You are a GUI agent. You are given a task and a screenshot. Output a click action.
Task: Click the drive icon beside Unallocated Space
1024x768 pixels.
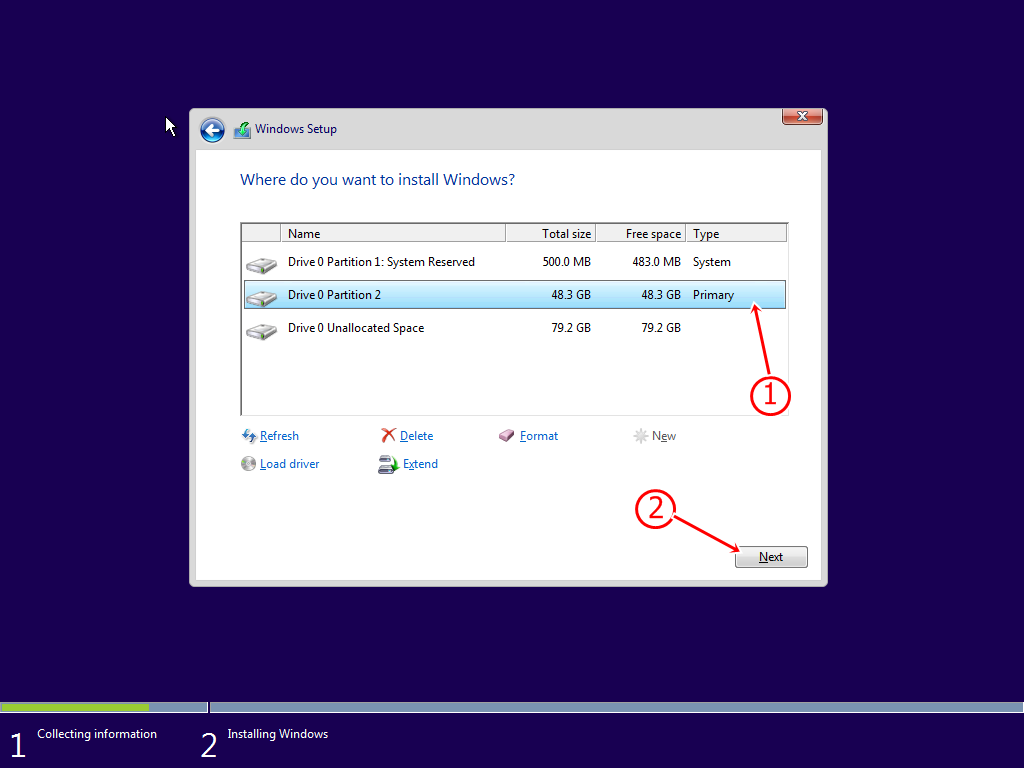pyautogui.click(x=260, y=328)
